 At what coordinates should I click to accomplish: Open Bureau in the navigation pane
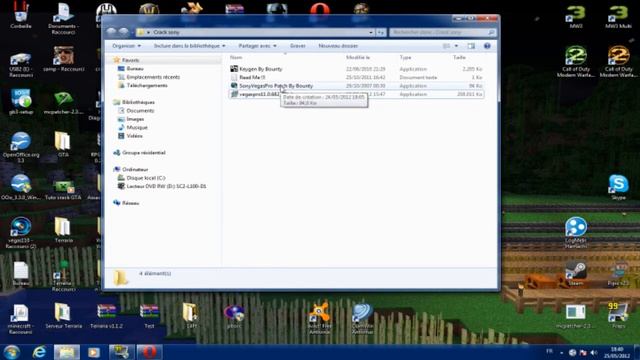135,69
